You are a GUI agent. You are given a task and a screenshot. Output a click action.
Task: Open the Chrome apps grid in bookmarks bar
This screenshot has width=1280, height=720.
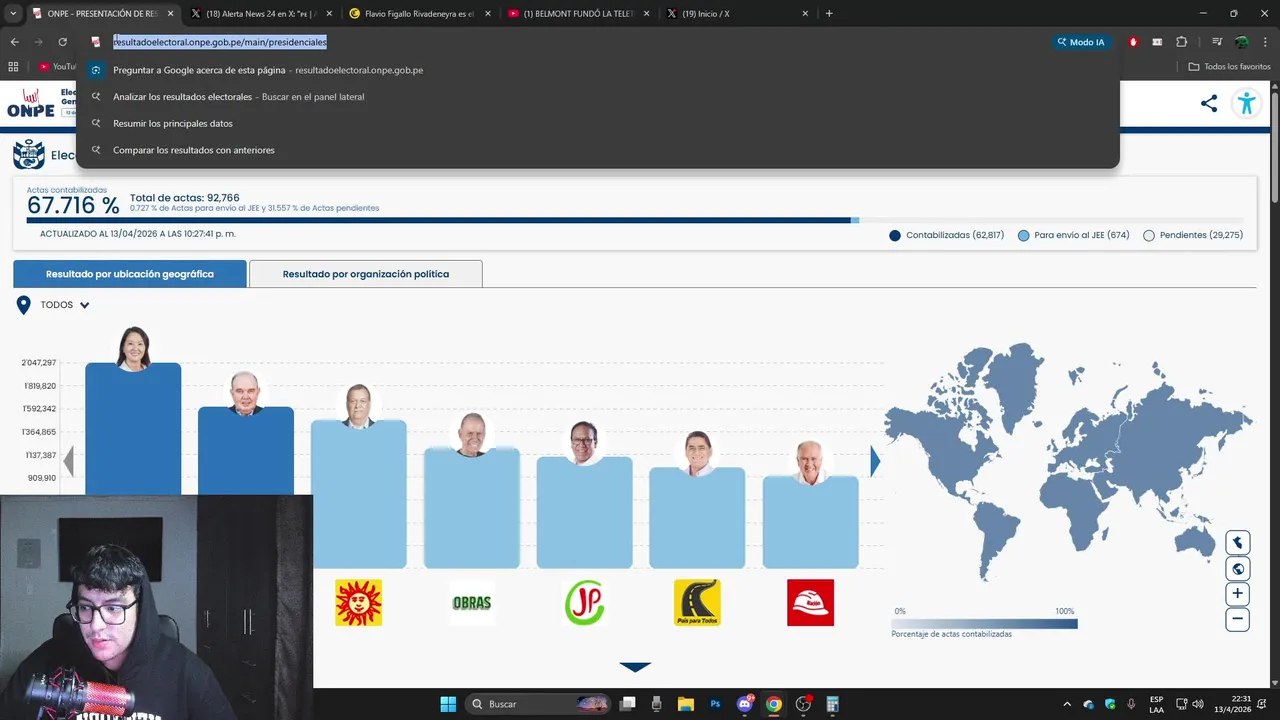(x=13, y=67)
